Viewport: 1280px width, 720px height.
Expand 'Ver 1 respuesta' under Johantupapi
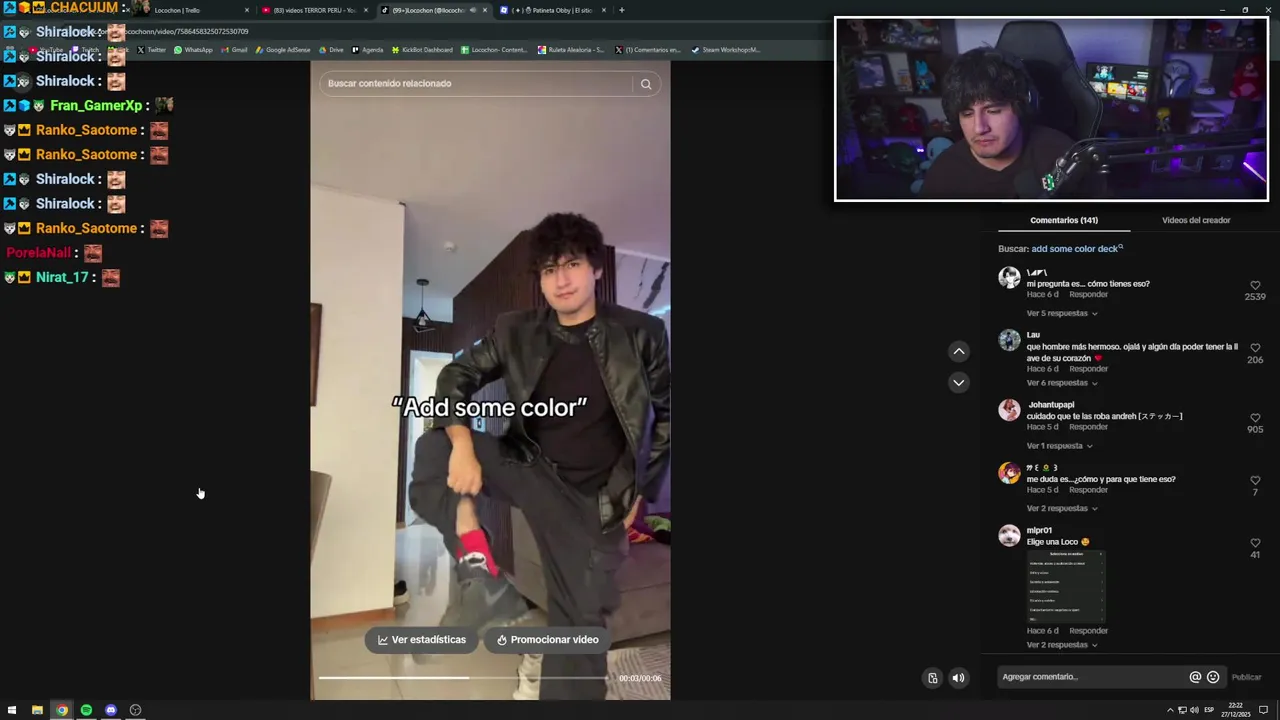[1059, 446]
